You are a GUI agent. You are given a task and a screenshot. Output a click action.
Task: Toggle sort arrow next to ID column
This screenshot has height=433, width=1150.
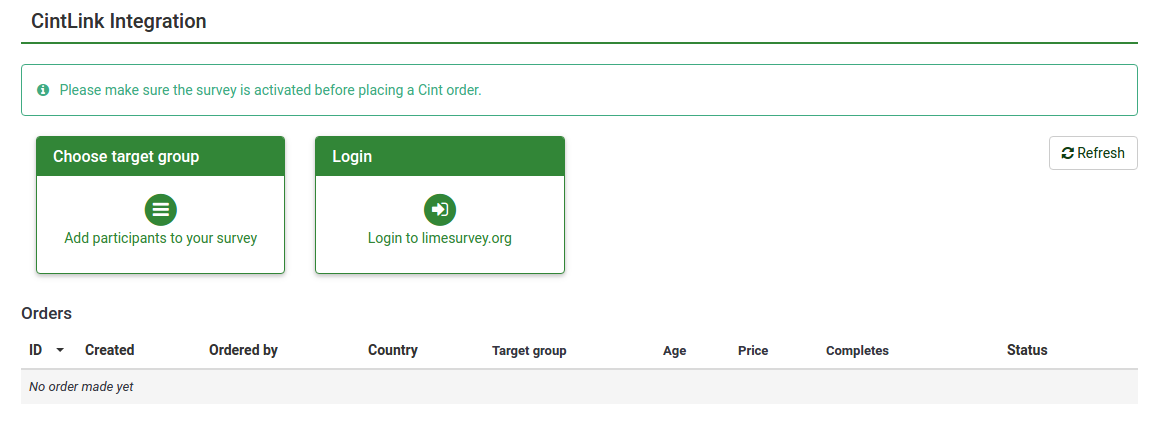coord(60,351)
